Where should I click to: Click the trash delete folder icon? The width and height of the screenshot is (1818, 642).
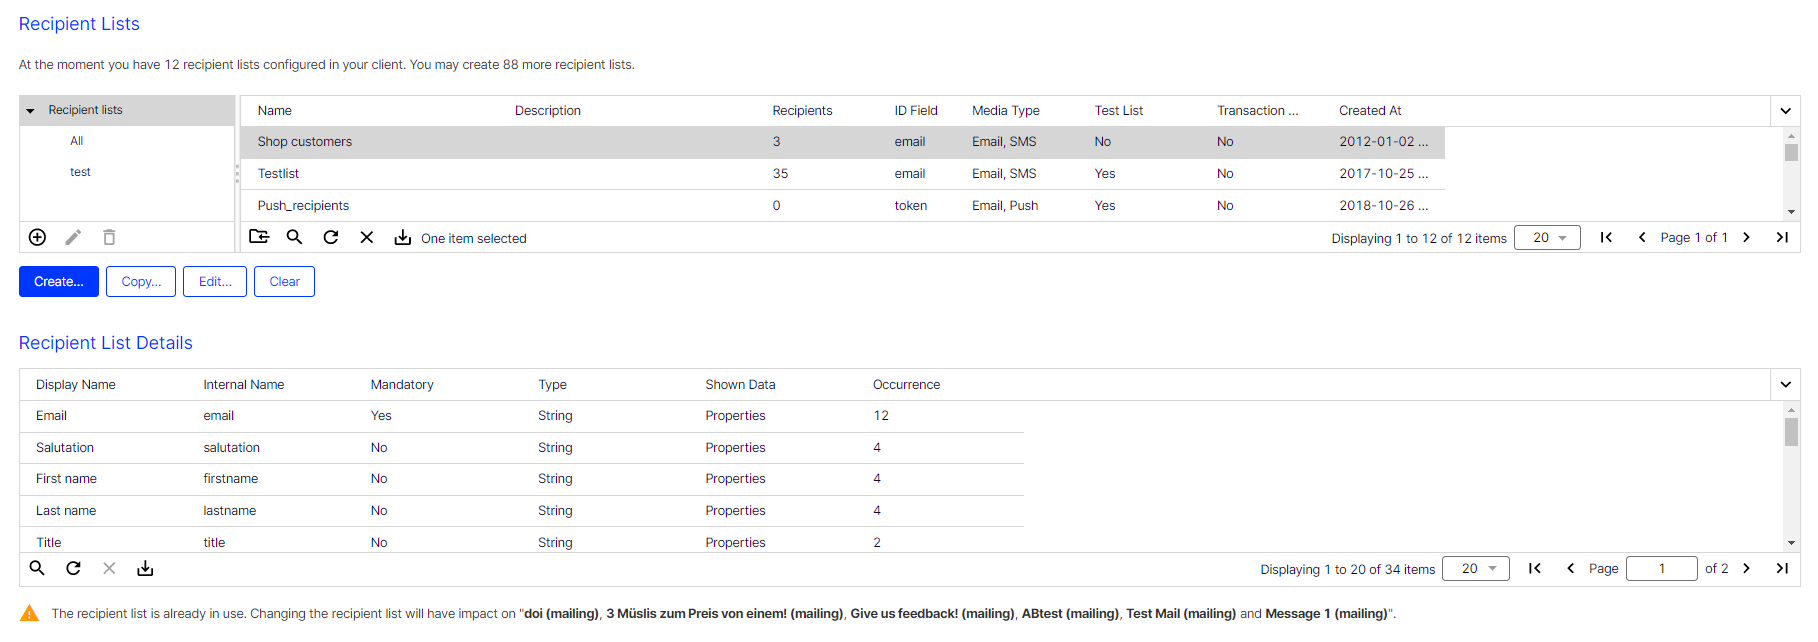[109, 237]
